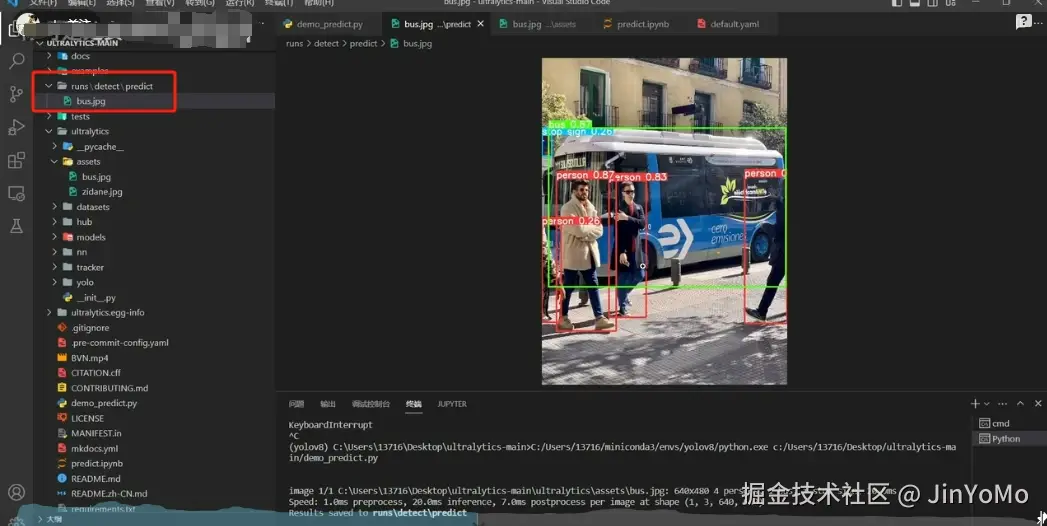This screenshot has width=1047, height=526.
Task: Open the Search view in activity bar
Action: pyautogui.click(x=17, y=61)
